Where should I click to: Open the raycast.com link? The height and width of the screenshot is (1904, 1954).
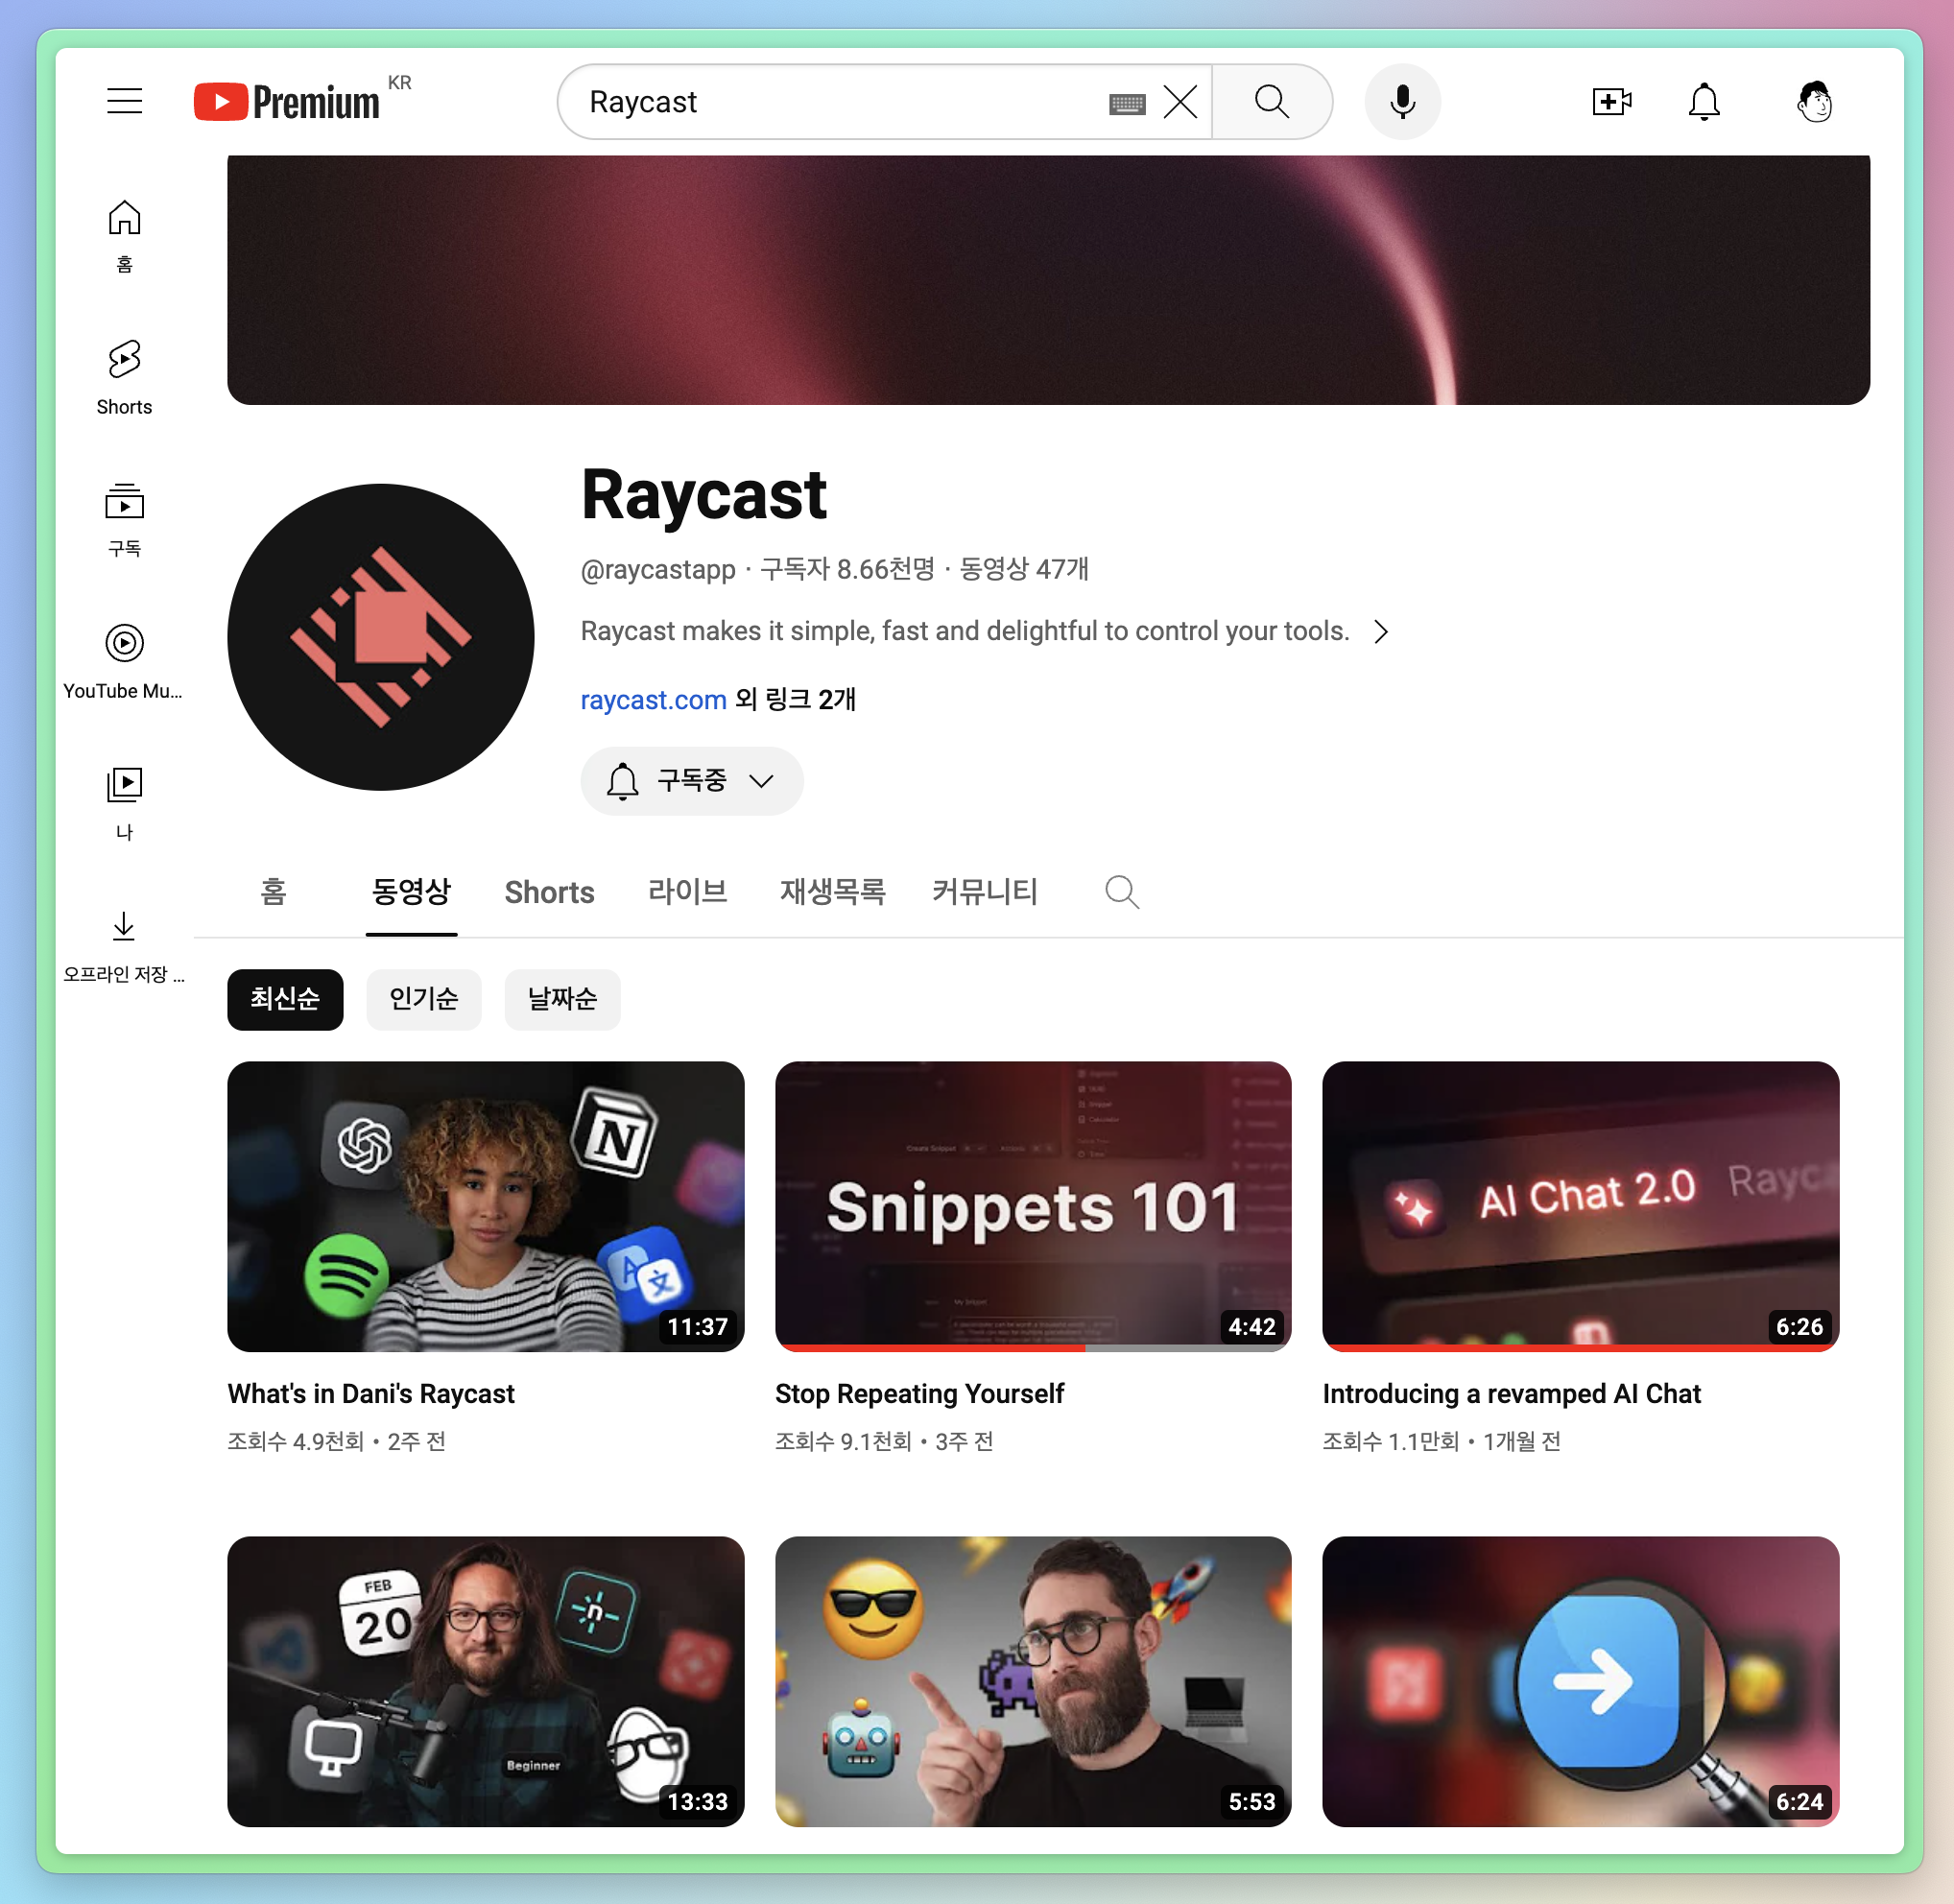pyautogui.click(x=654, y=700)
